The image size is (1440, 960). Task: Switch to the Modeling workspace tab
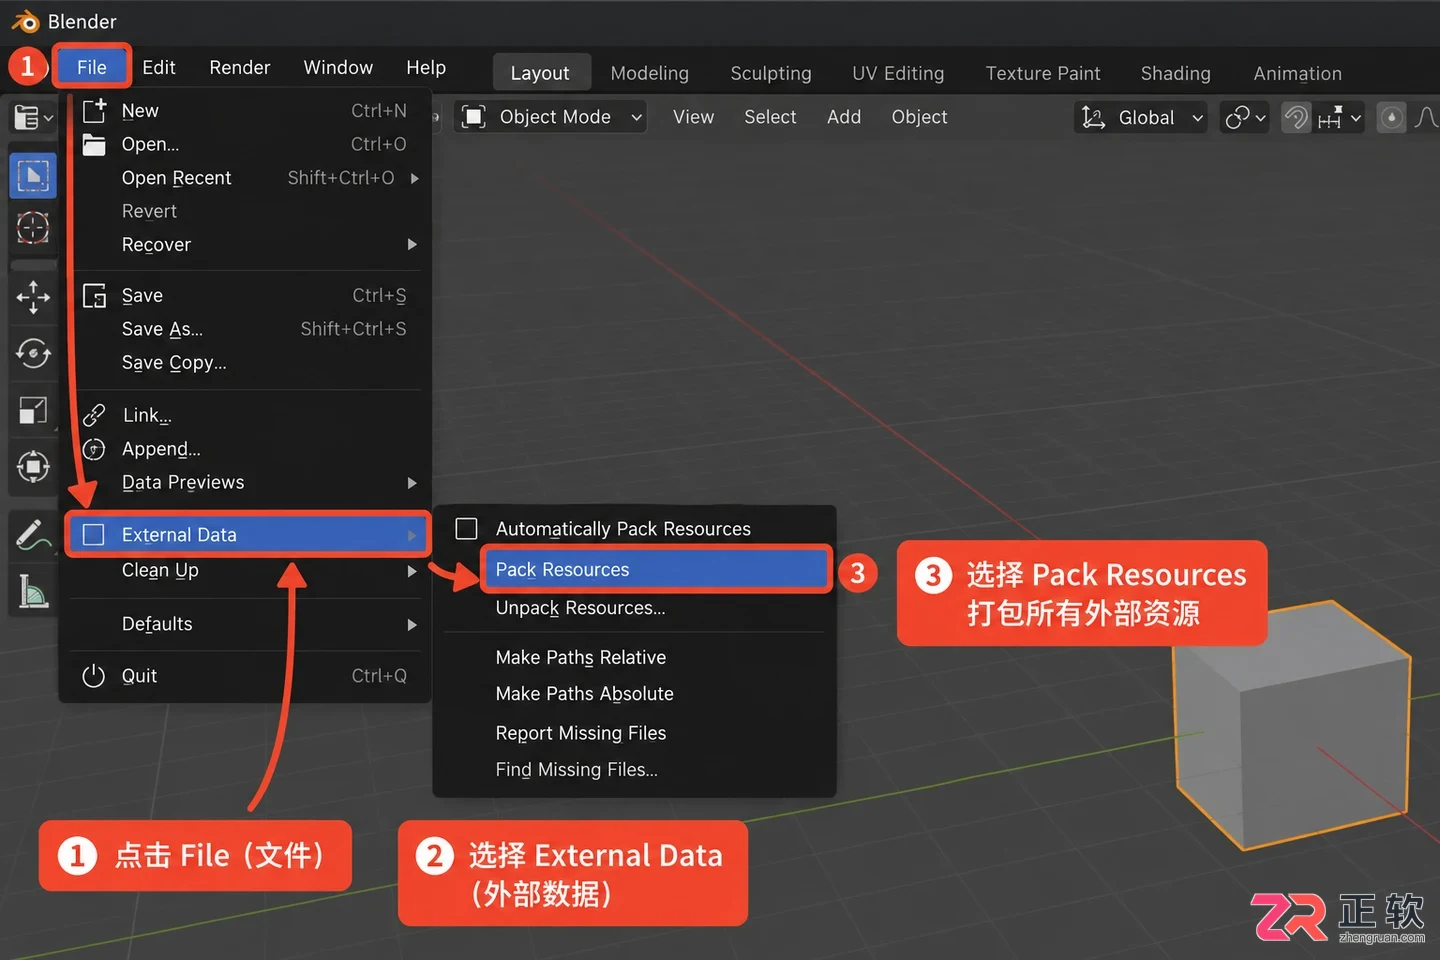pyautogui.click(x=649, y=73)
